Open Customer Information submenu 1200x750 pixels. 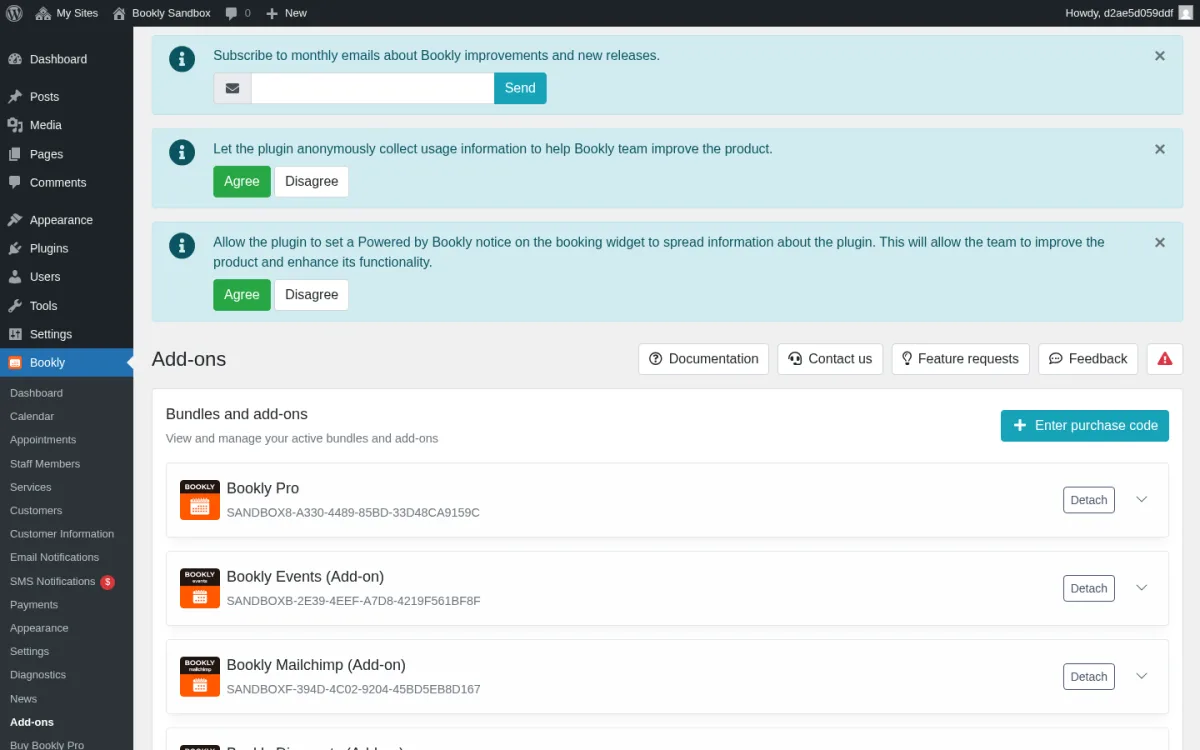pos(62,534)
